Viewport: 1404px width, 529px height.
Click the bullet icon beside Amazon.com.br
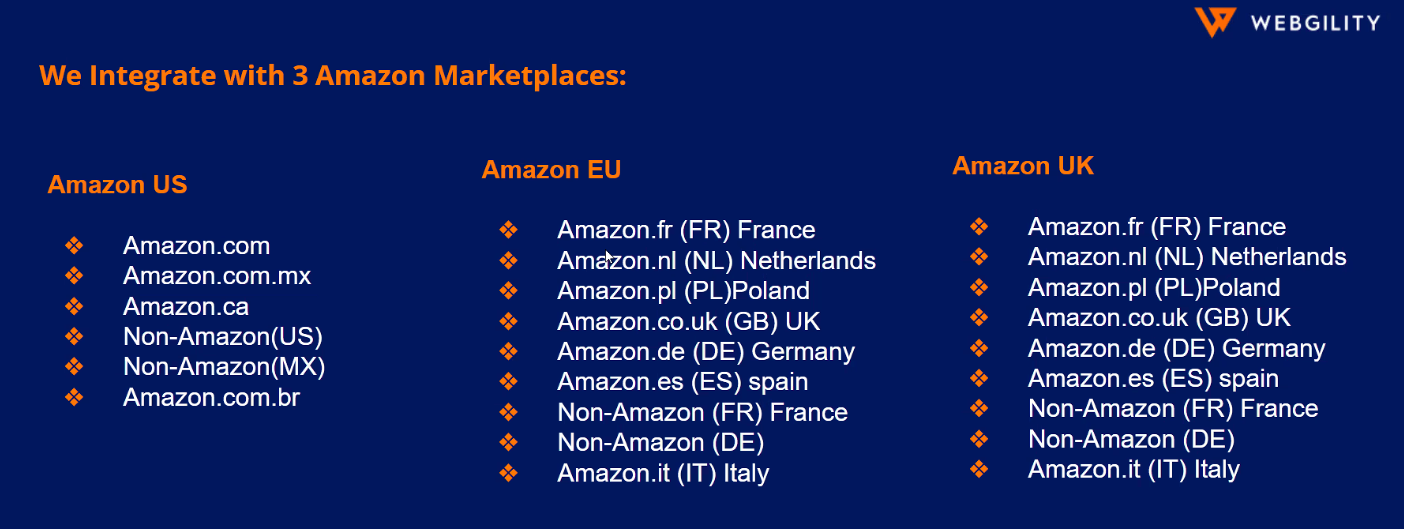click(x=74, y=397)
